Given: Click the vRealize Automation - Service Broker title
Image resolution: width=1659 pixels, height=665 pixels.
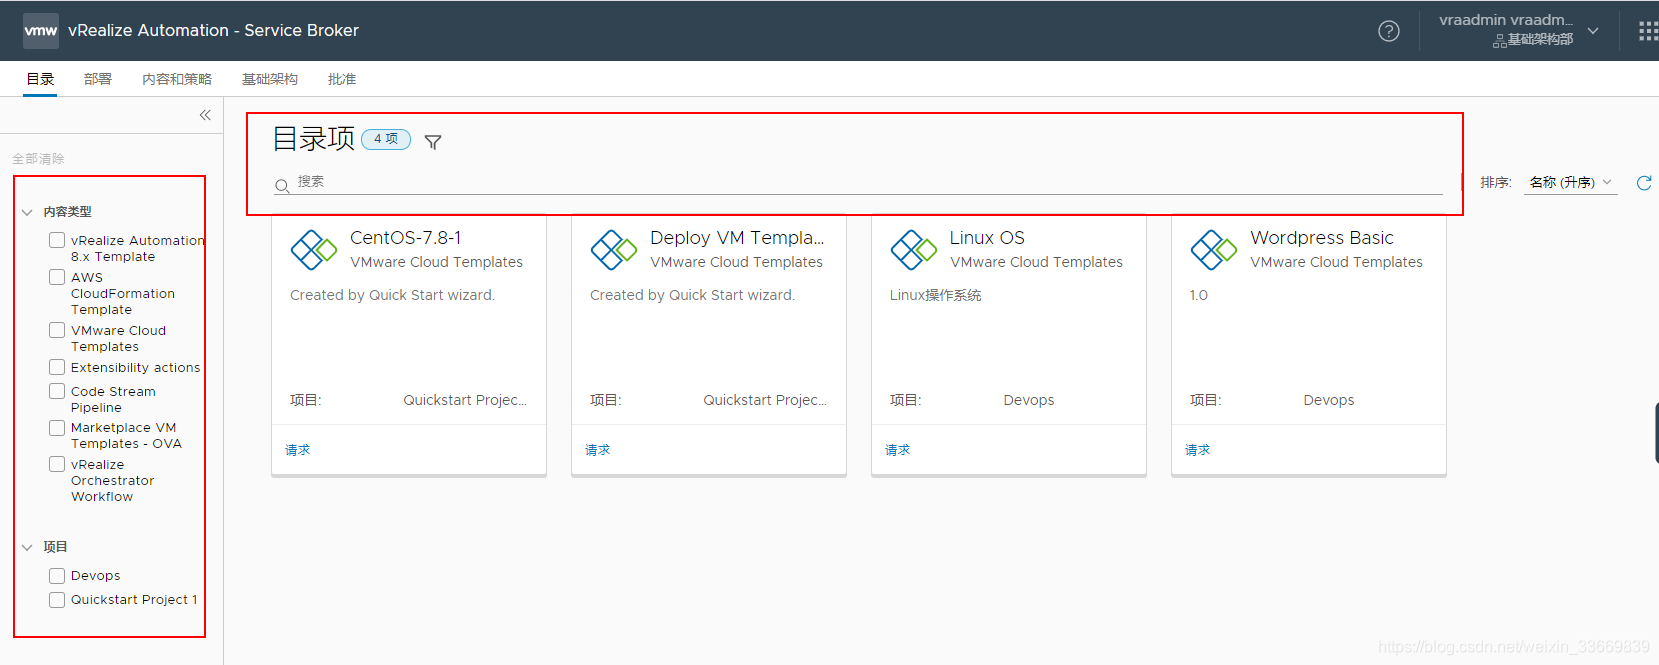Looking at the screenshot, I should [x=213, y=31].
